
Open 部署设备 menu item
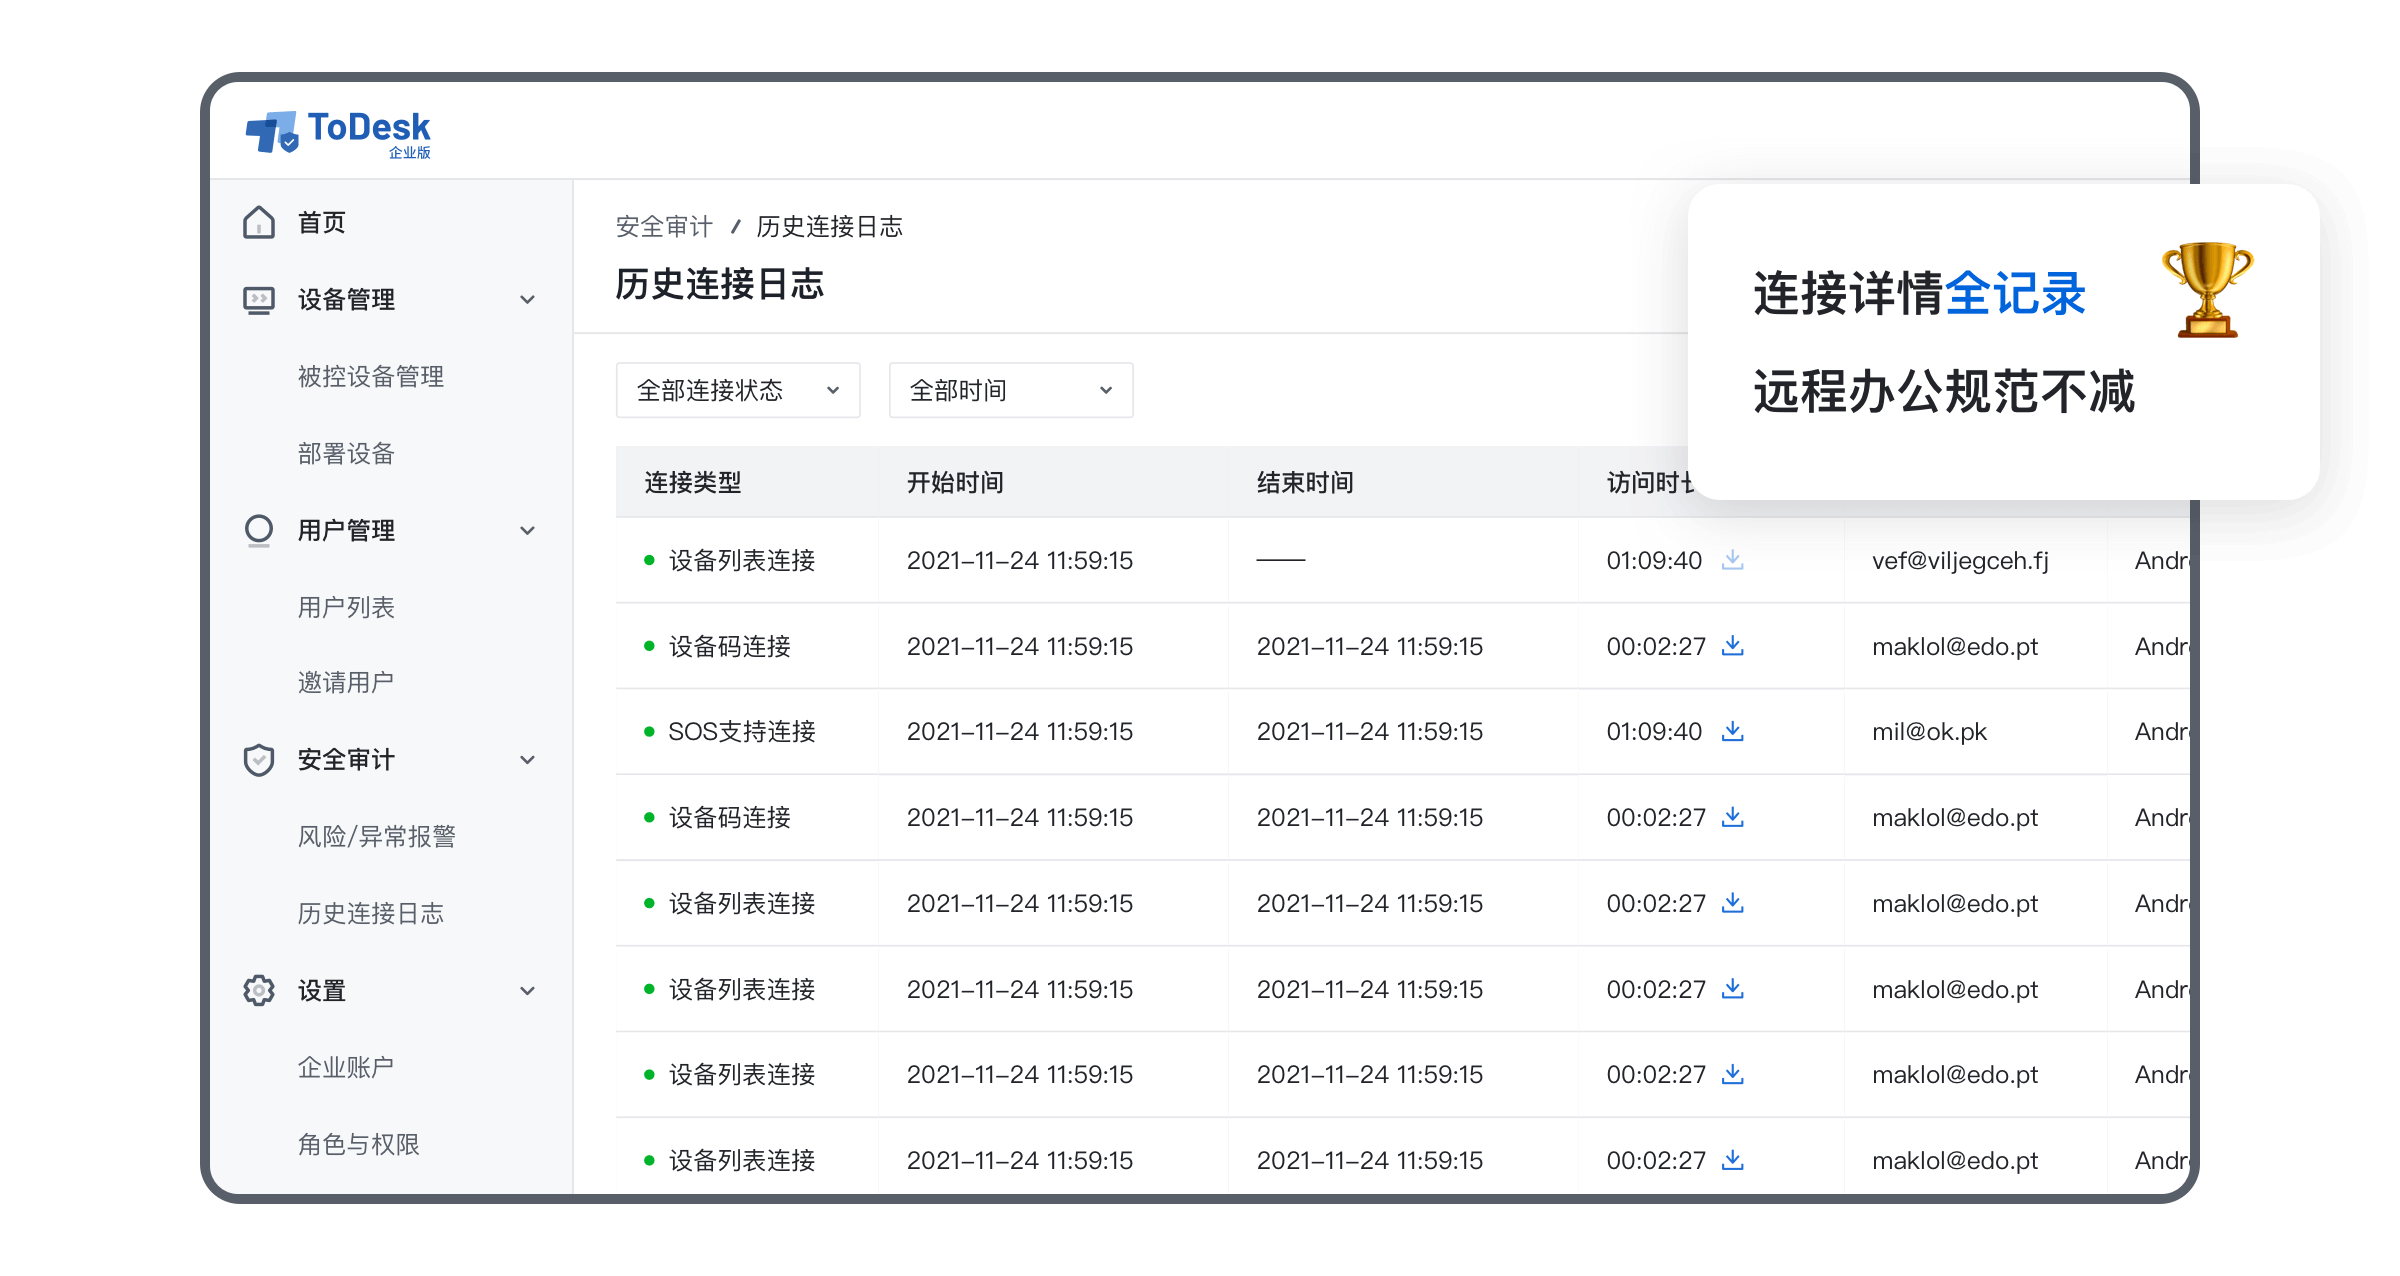click(346, 454)
